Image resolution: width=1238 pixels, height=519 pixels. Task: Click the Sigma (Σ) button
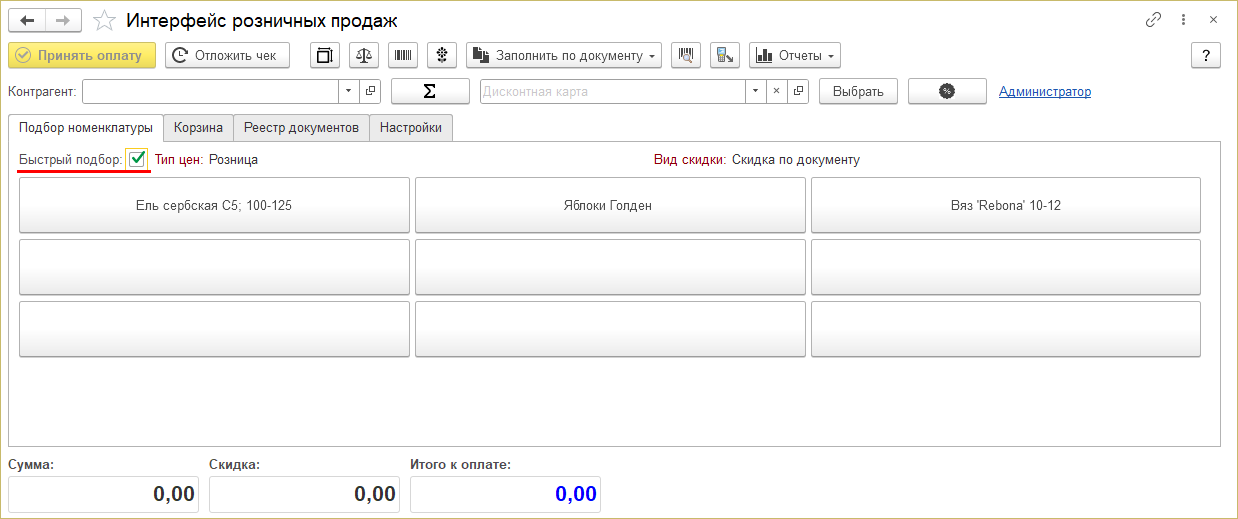click(430, 91)
